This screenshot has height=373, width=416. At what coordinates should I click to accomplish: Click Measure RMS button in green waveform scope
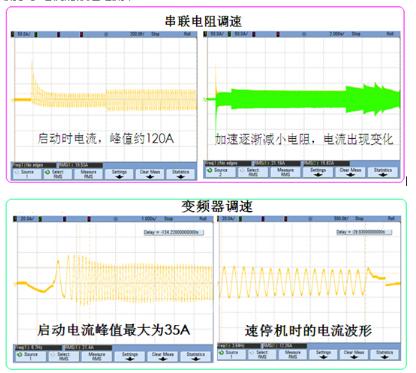click(x=285, y=172)
